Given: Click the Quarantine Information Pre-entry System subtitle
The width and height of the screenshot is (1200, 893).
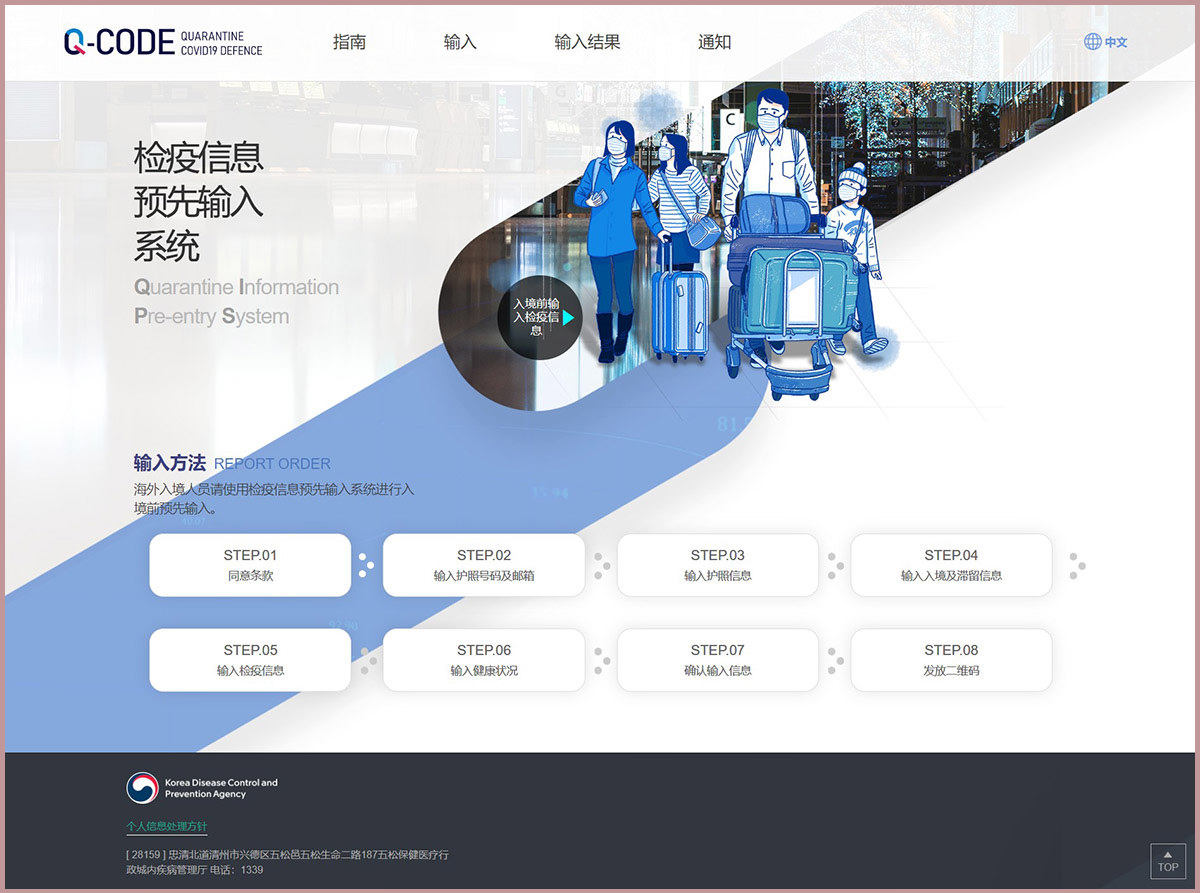Looking at the screenshot, I should (237, 302).
